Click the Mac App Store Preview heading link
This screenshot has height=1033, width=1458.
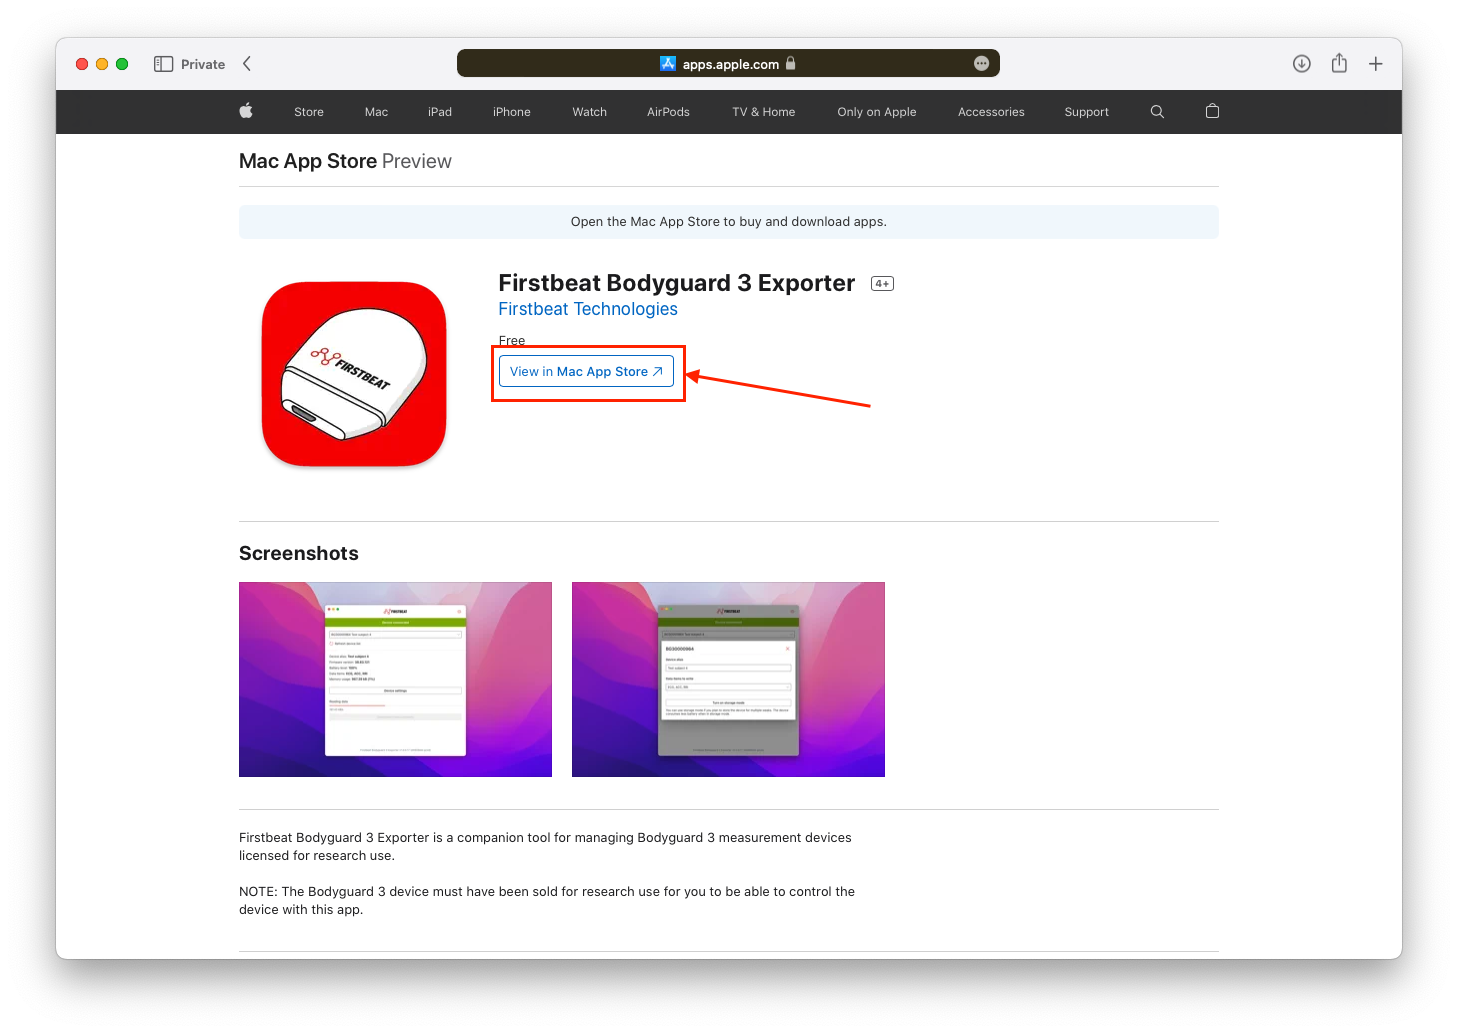(345, 161)
